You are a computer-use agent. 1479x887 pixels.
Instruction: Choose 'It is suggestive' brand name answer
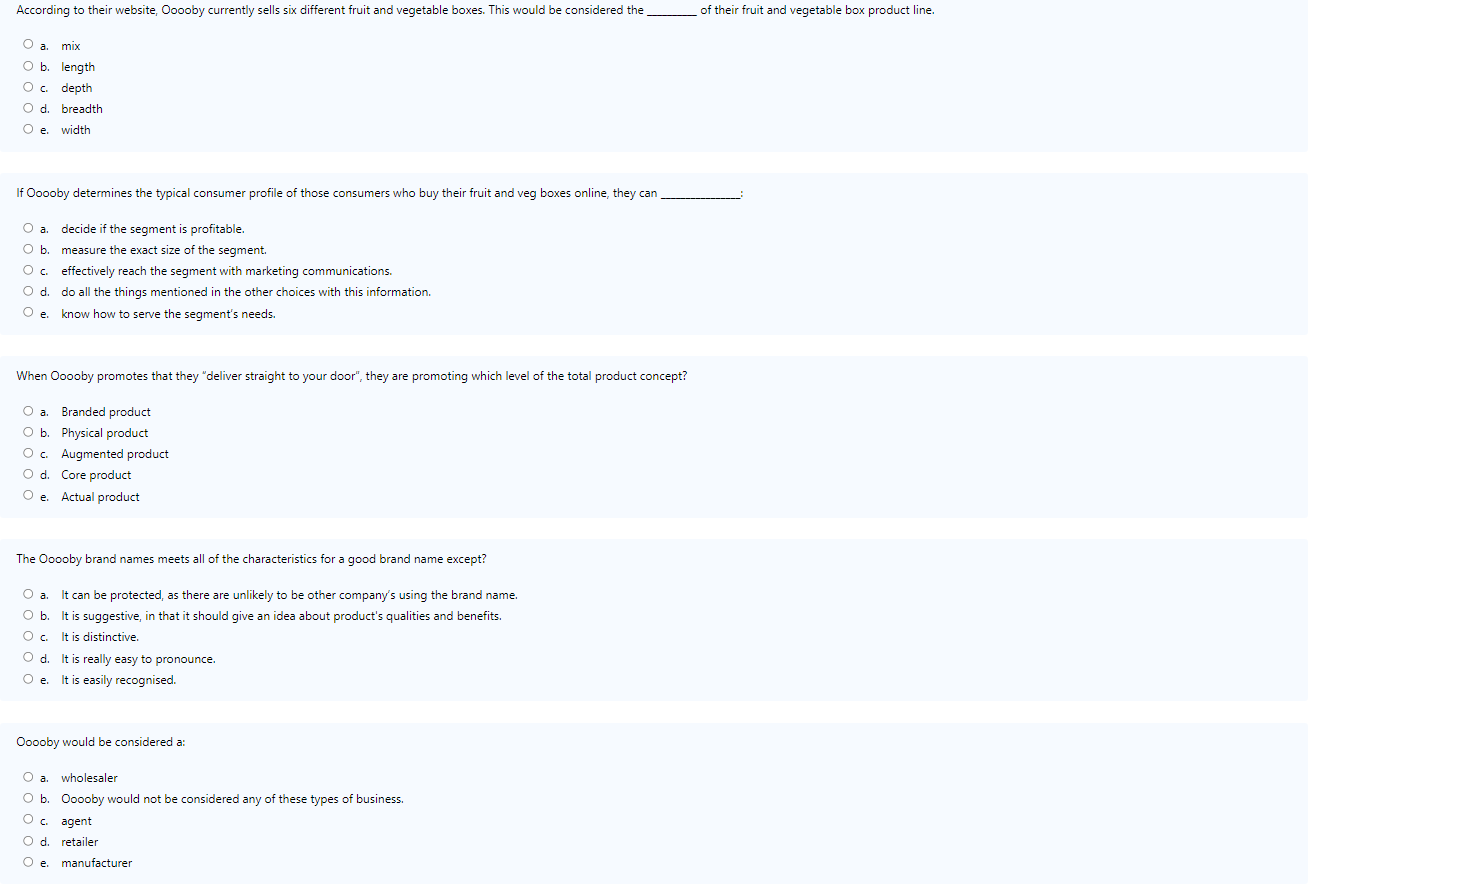tap(28, 614)
